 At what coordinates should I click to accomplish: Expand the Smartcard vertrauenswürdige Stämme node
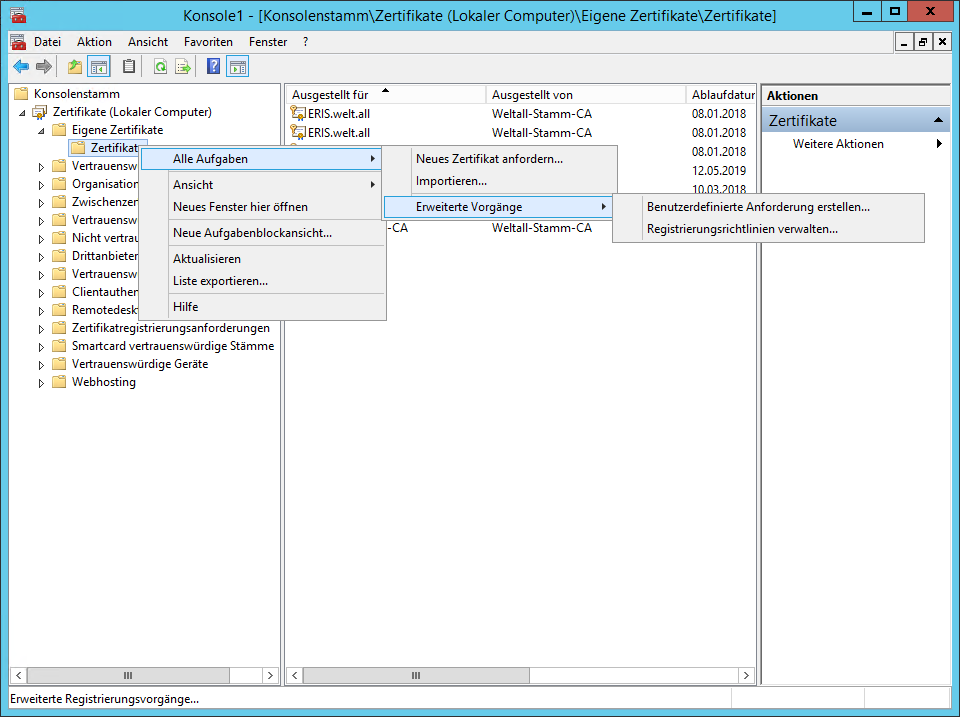[41, 347]
